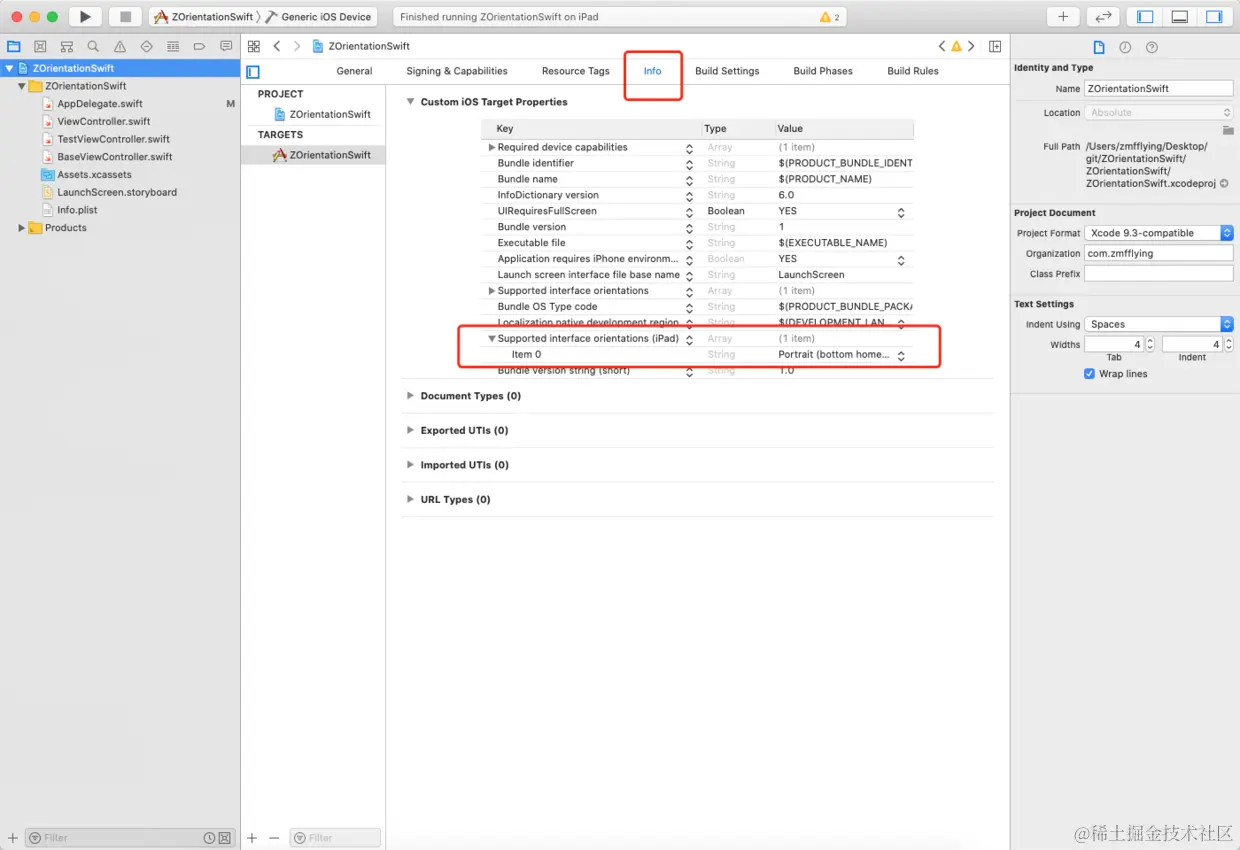
Task: Edit the Organization field com.zmfflying
Action: click(1159, 254)
